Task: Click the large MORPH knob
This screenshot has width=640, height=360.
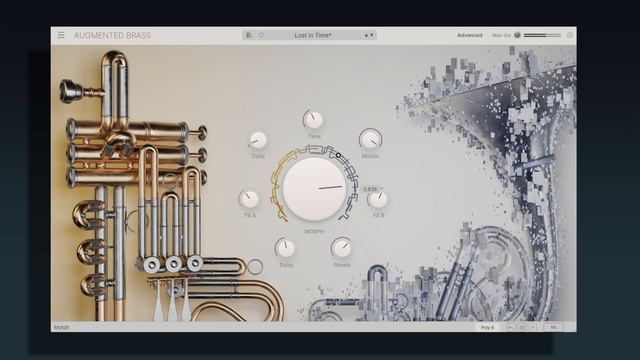Action: (314, 189)
